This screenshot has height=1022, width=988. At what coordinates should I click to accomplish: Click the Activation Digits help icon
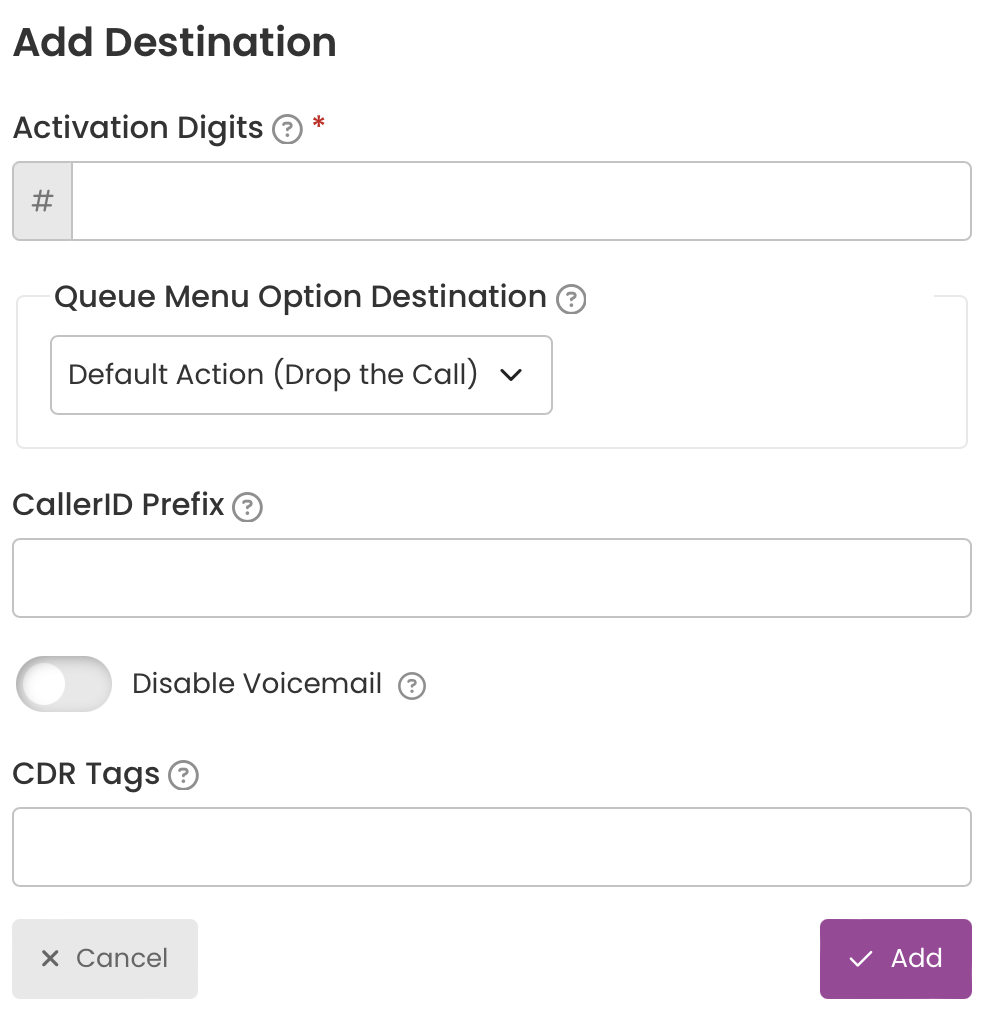tap(287, 129)
